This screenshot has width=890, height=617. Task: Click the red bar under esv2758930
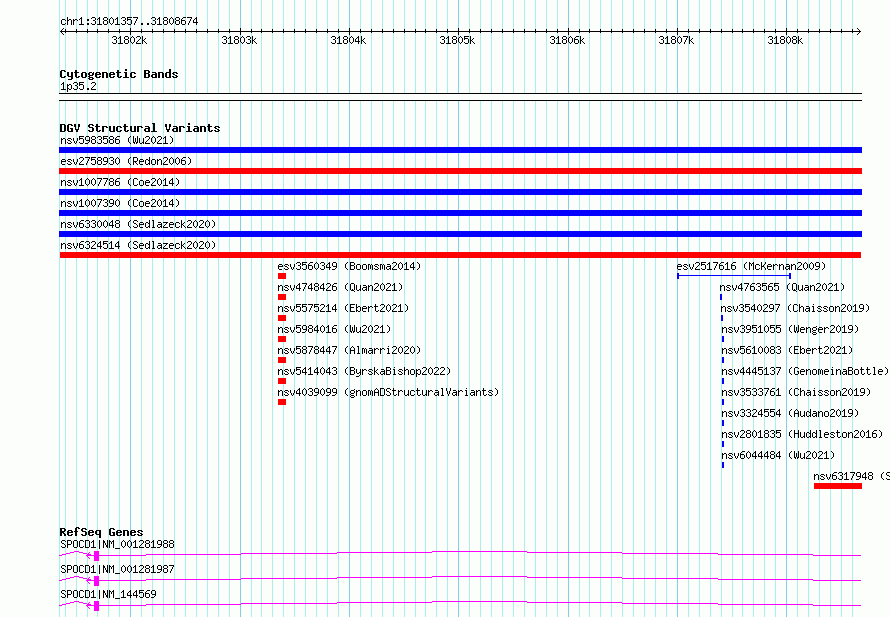point(460,171)
